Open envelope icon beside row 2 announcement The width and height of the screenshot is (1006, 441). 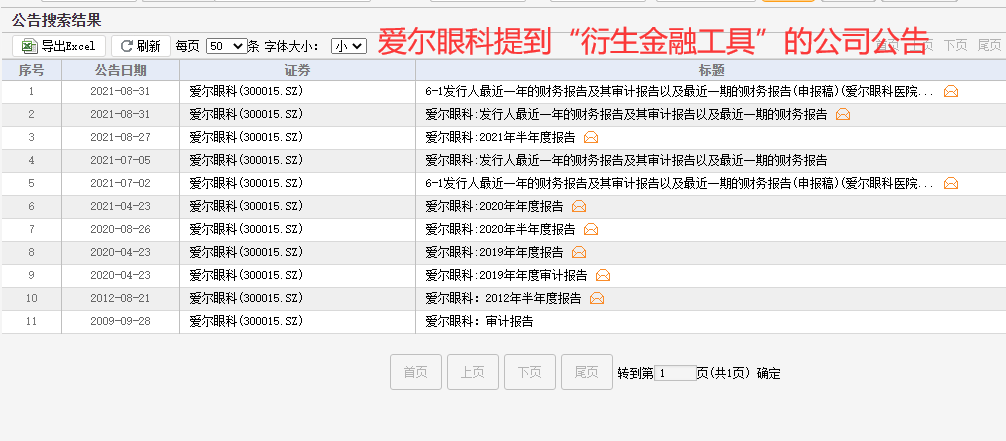point(843,114)
